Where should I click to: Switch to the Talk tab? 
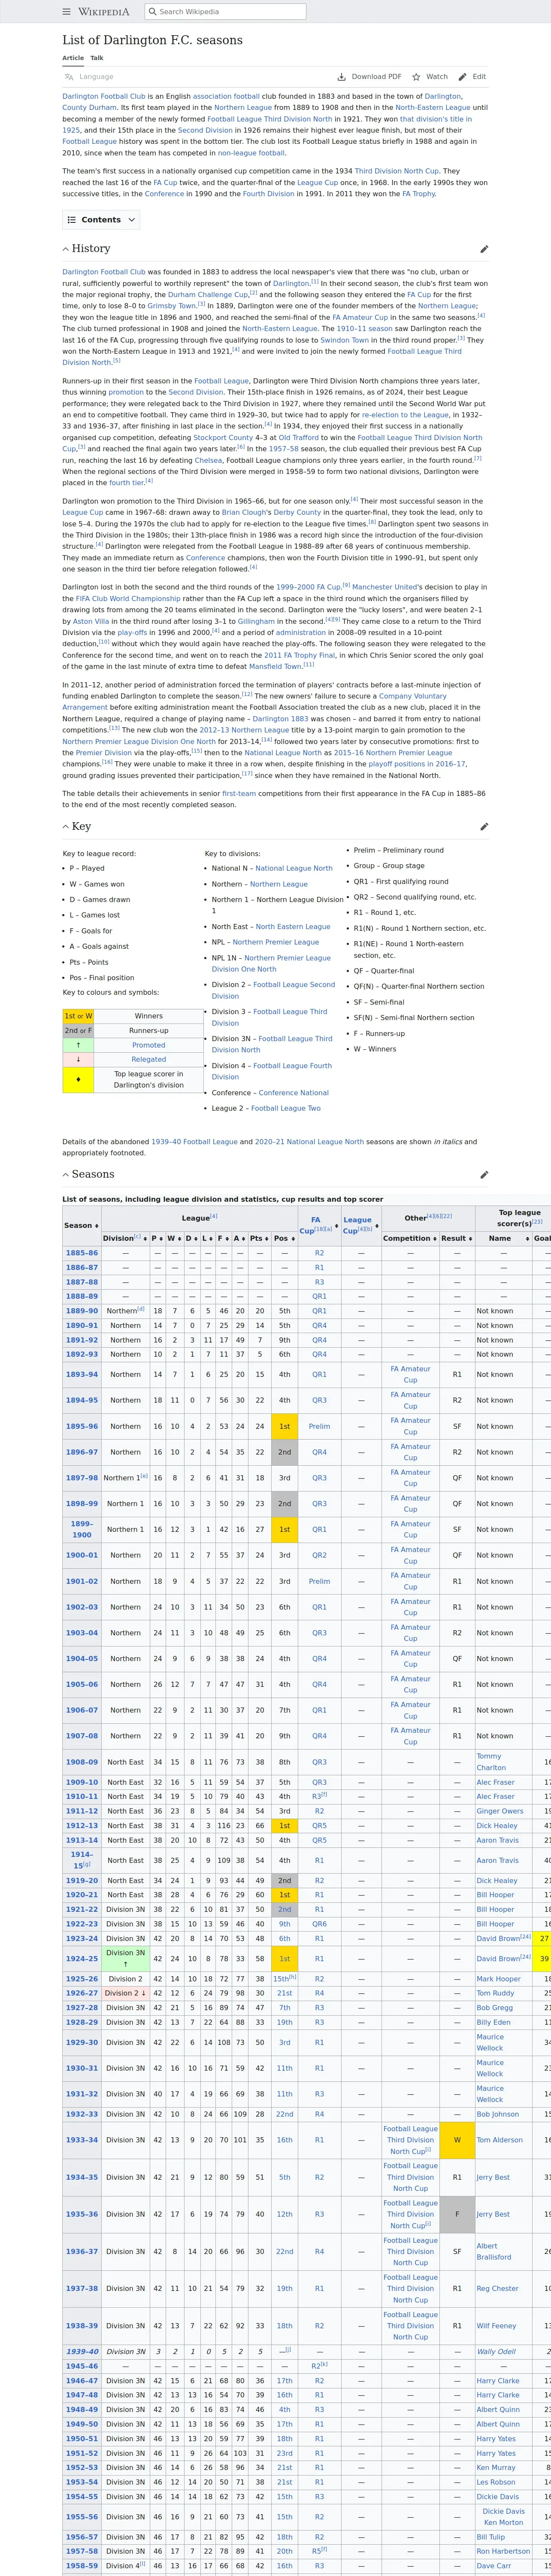tap(97, 58)
